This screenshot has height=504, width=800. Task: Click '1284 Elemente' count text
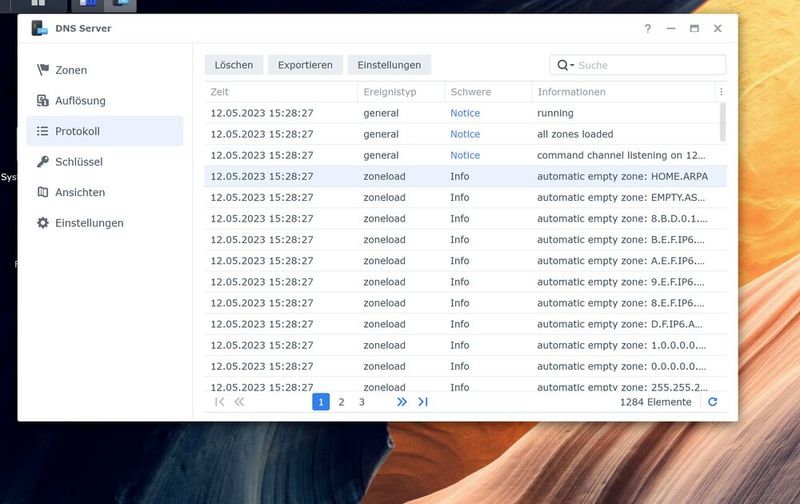656,402
